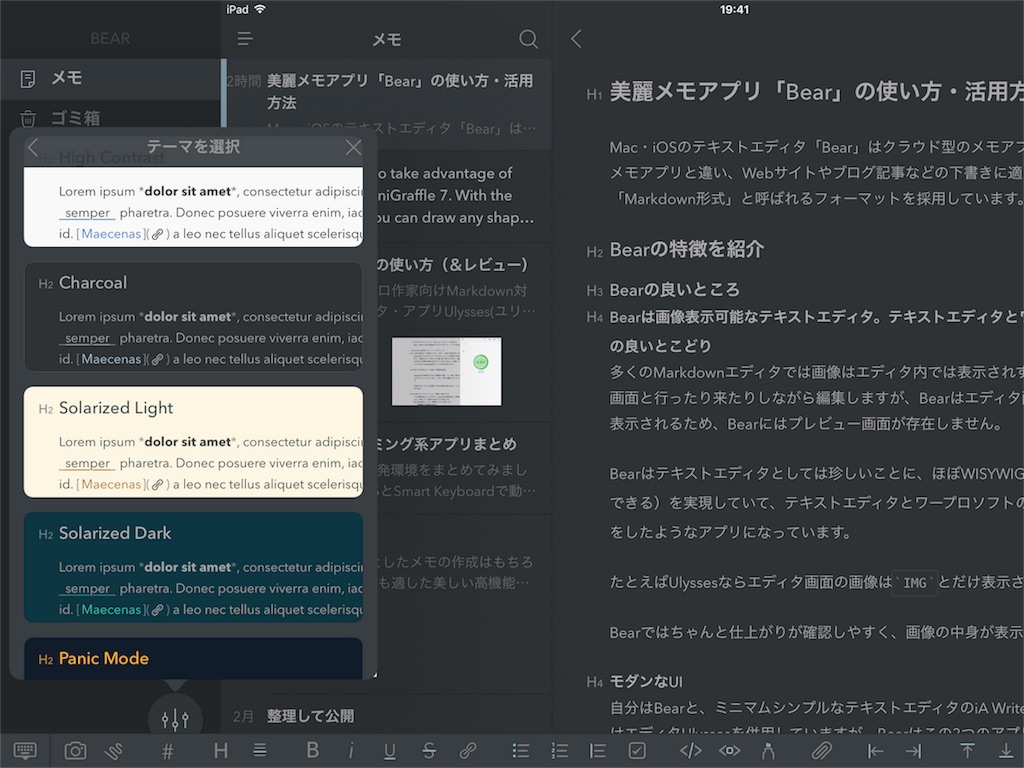Move the line down

(1006, 751)
